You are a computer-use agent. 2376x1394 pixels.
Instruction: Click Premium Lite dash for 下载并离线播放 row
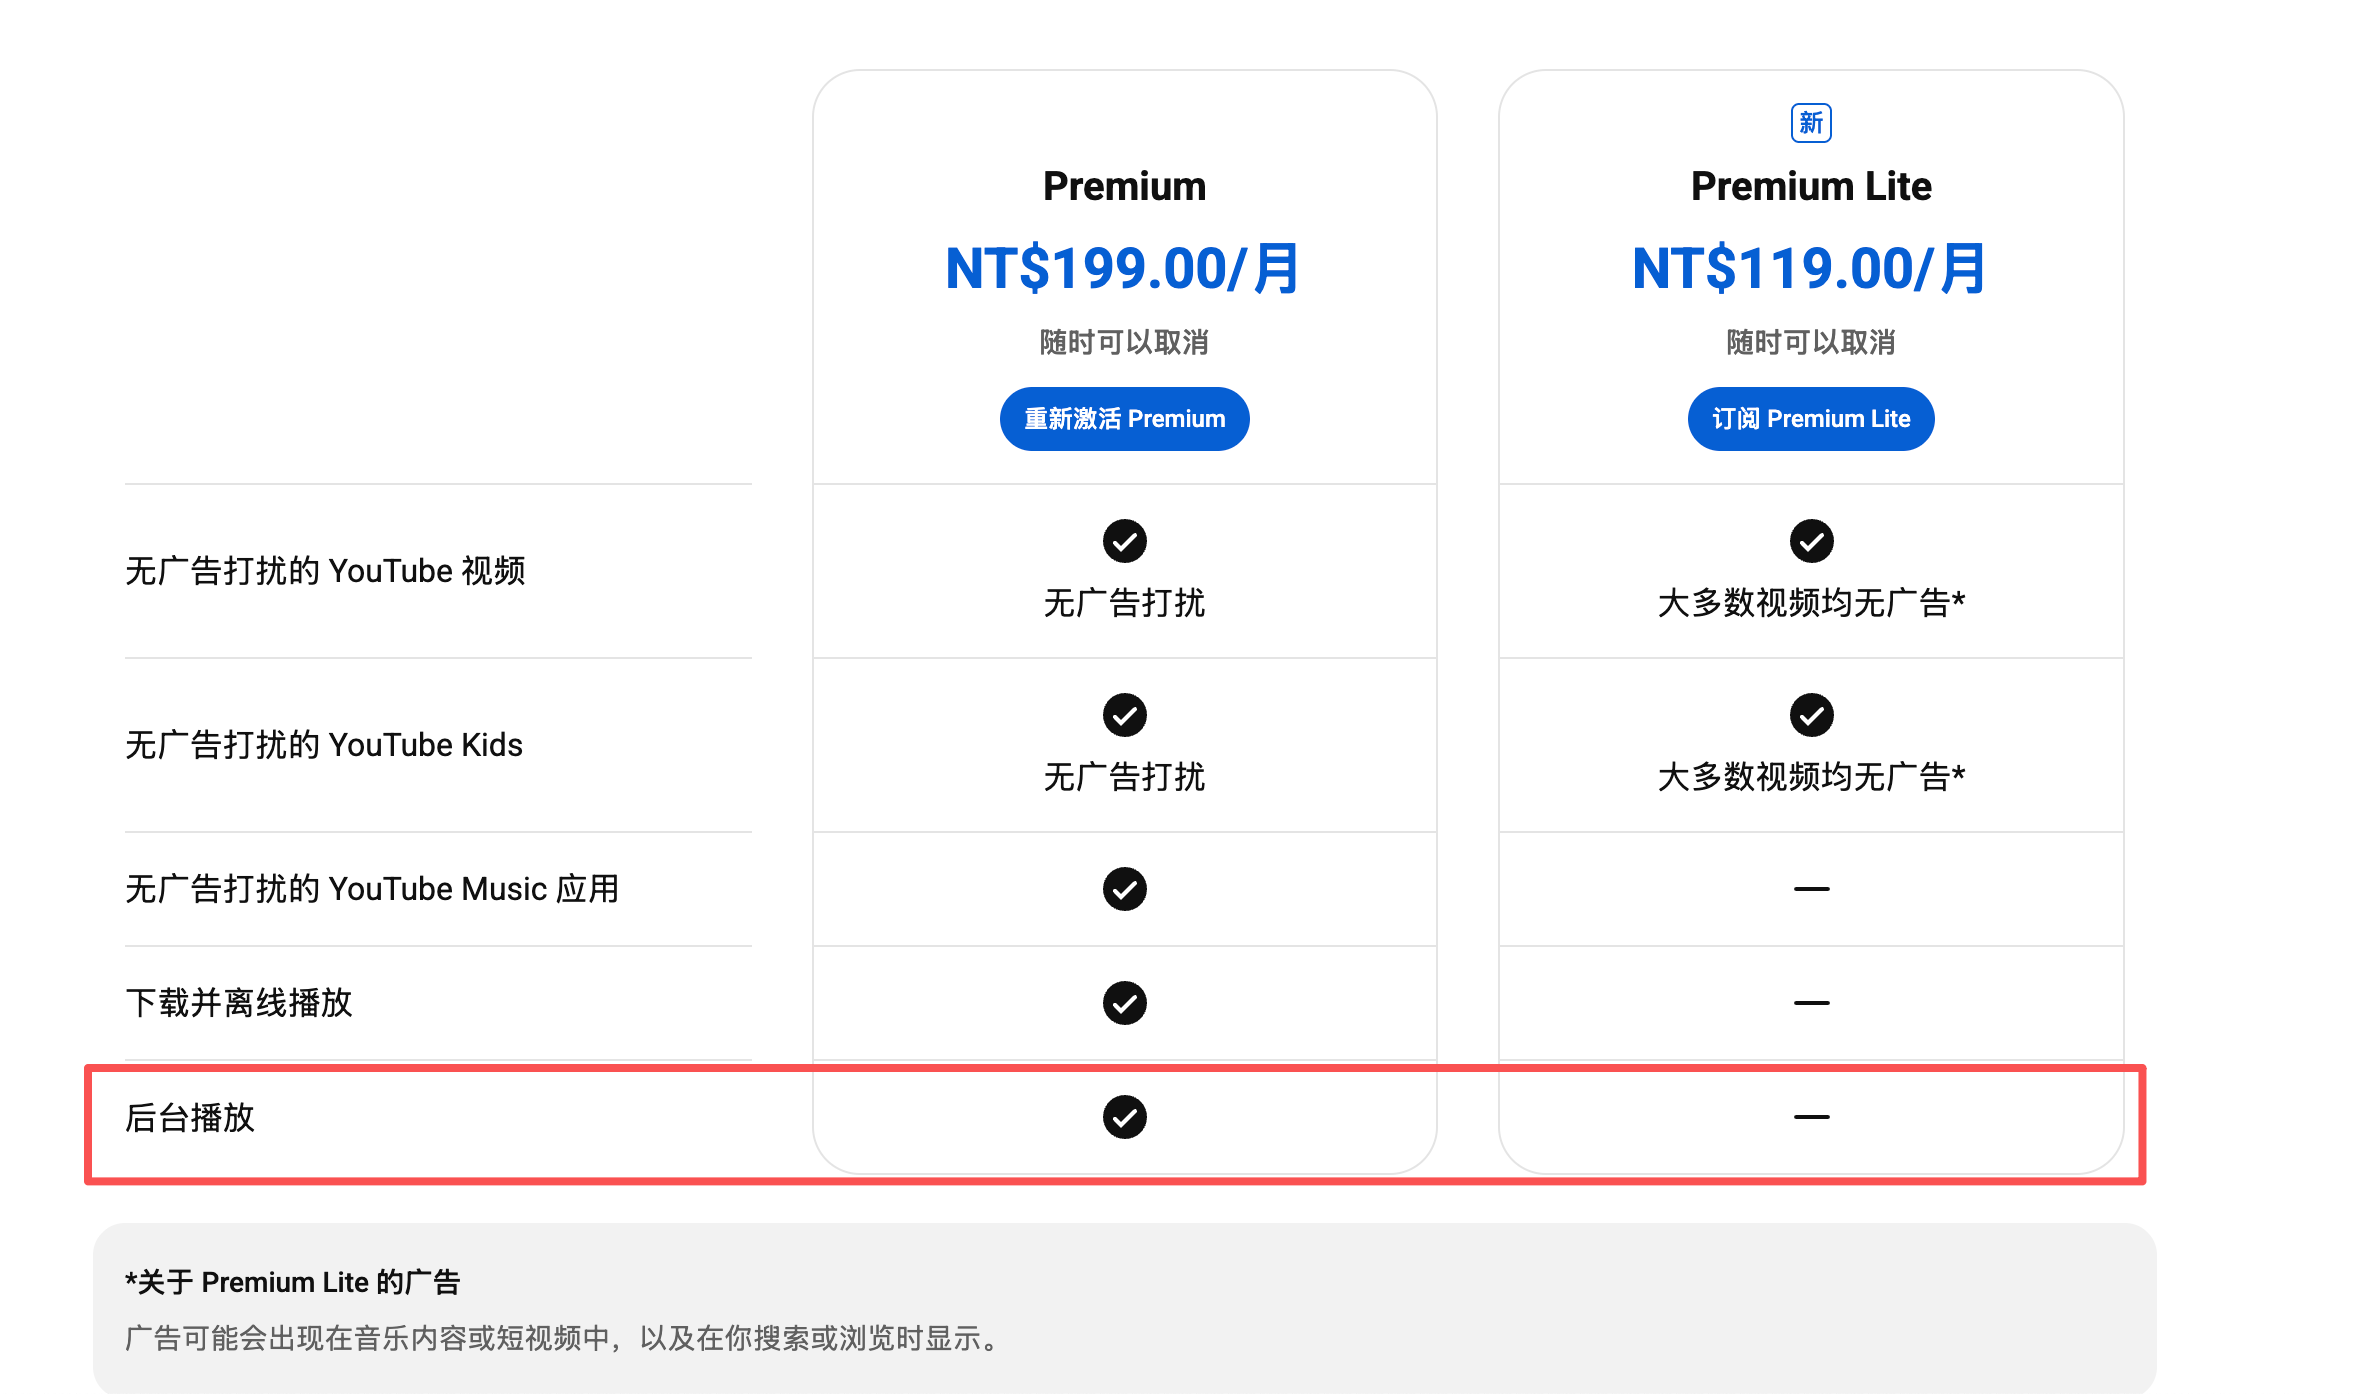[1810, 1003]
